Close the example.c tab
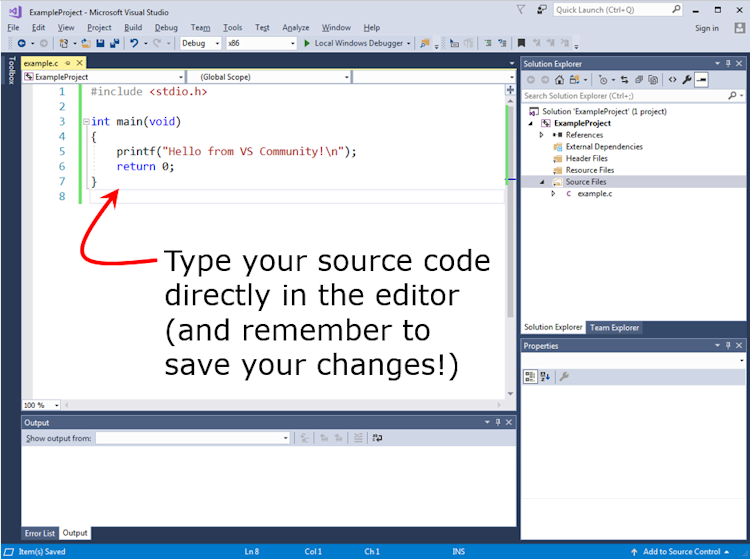The image size is (750, 559). (x=80, y=63)
